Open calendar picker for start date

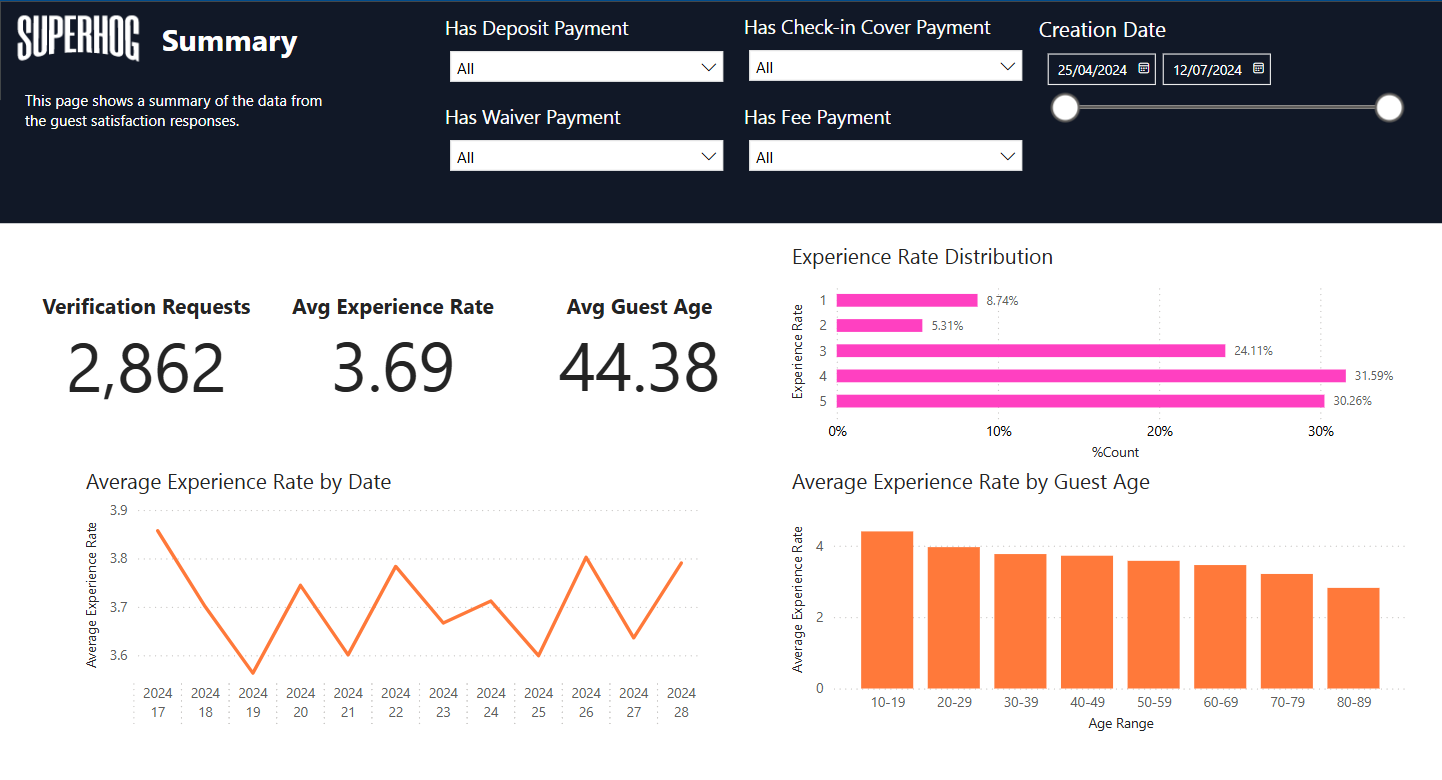click(1144, 69)
